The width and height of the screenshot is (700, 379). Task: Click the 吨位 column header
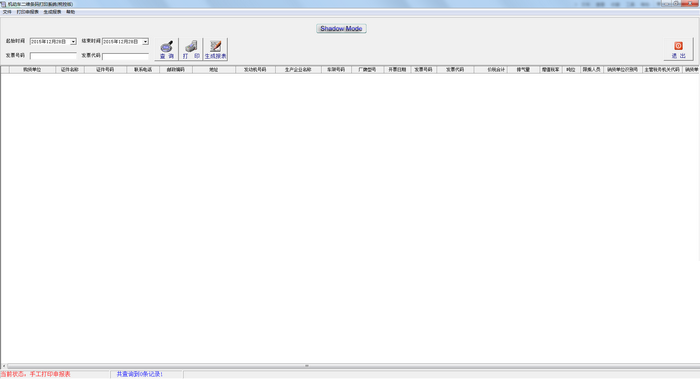(571, 70)
